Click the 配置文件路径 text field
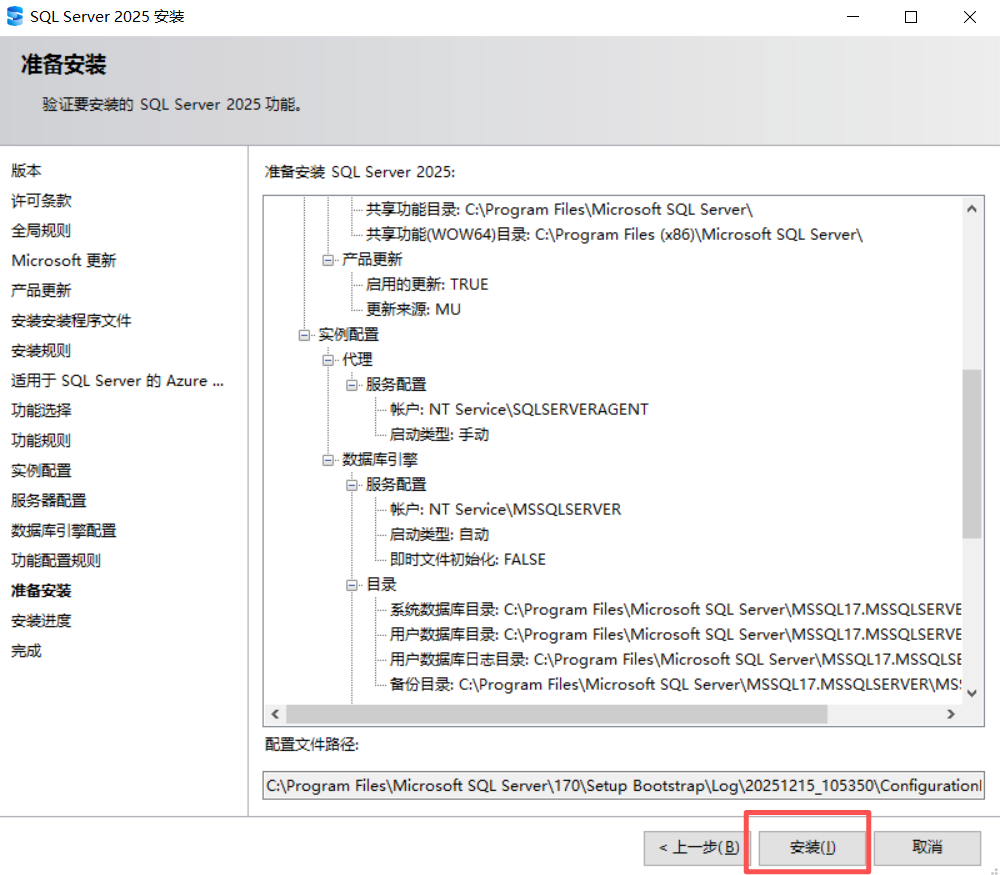This screenshot has width=1000, height=875. point(623,785)
